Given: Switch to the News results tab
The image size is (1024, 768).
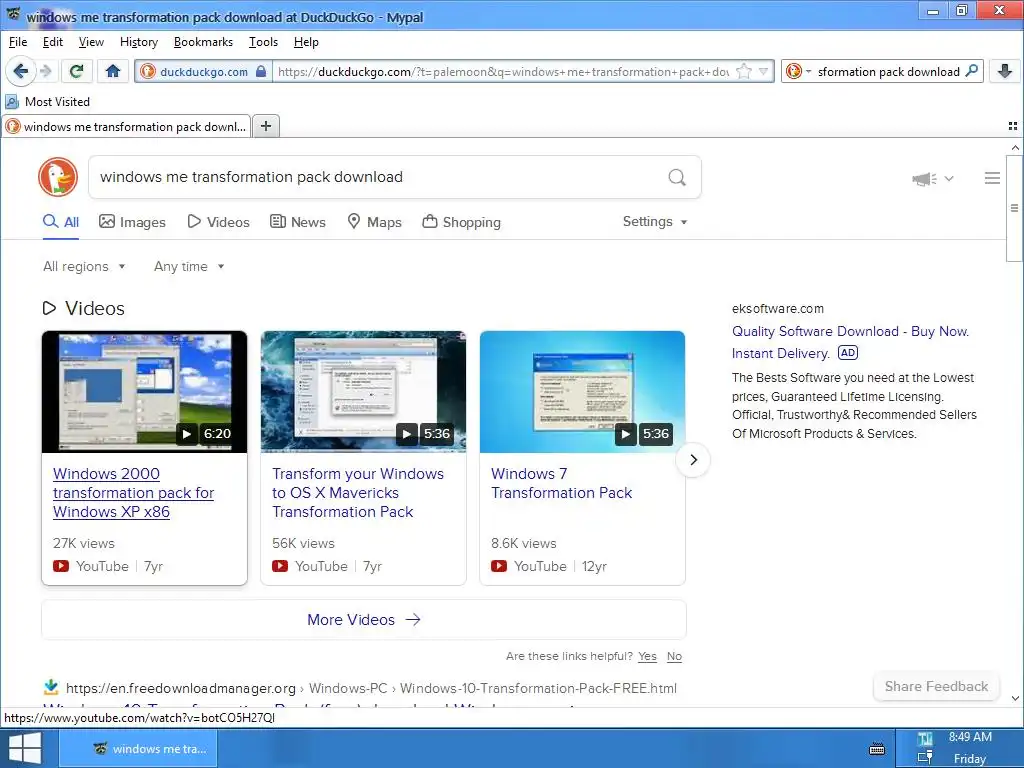Looking at the screenshot, I should [298, 222].
